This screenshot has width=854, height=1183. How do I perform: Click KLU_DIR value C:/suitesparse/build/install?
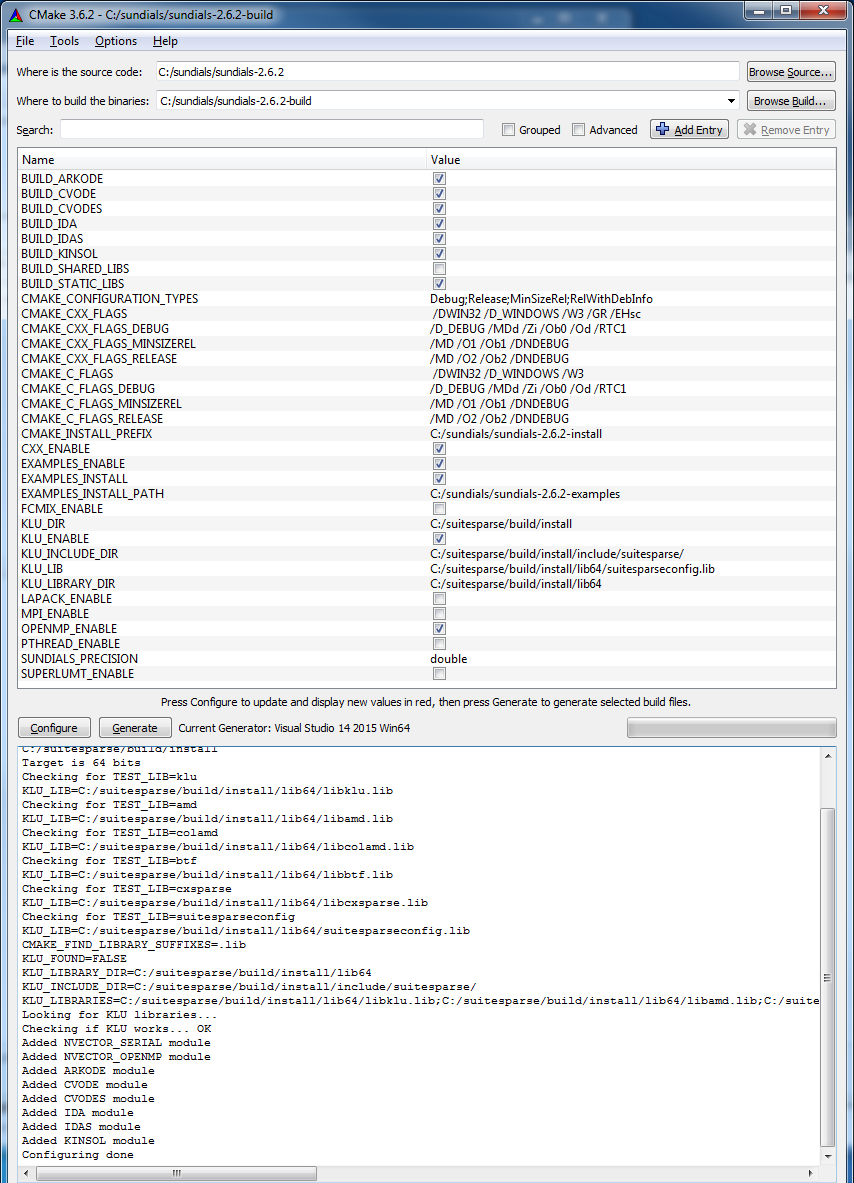tap(501, 524)
